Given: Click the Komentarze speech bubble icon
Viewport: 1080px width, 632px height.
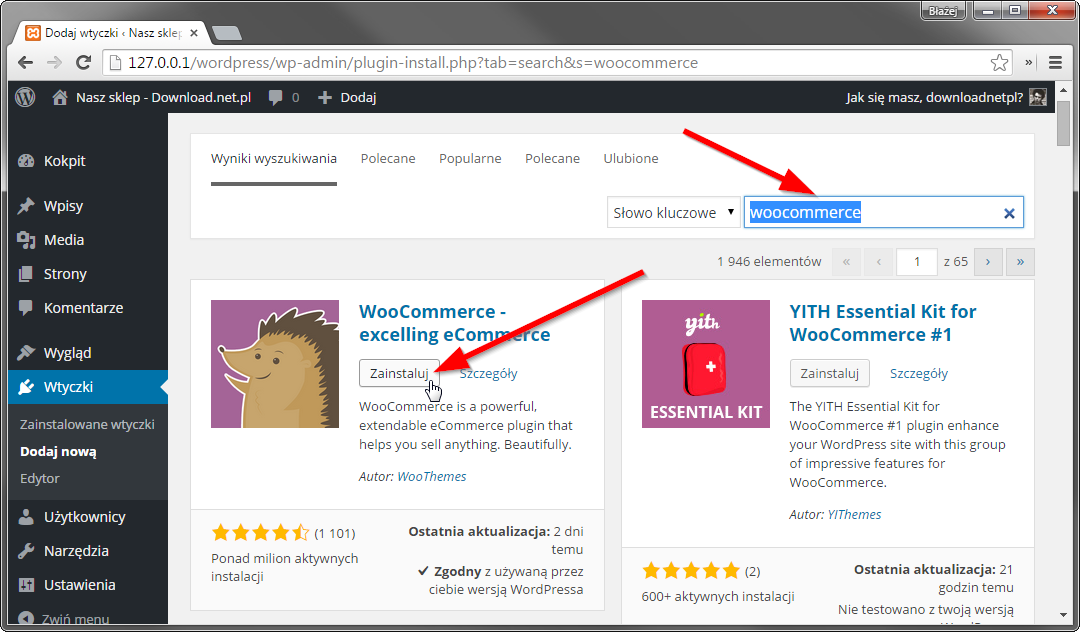Looking at the screenshot, I should (26, 308).
